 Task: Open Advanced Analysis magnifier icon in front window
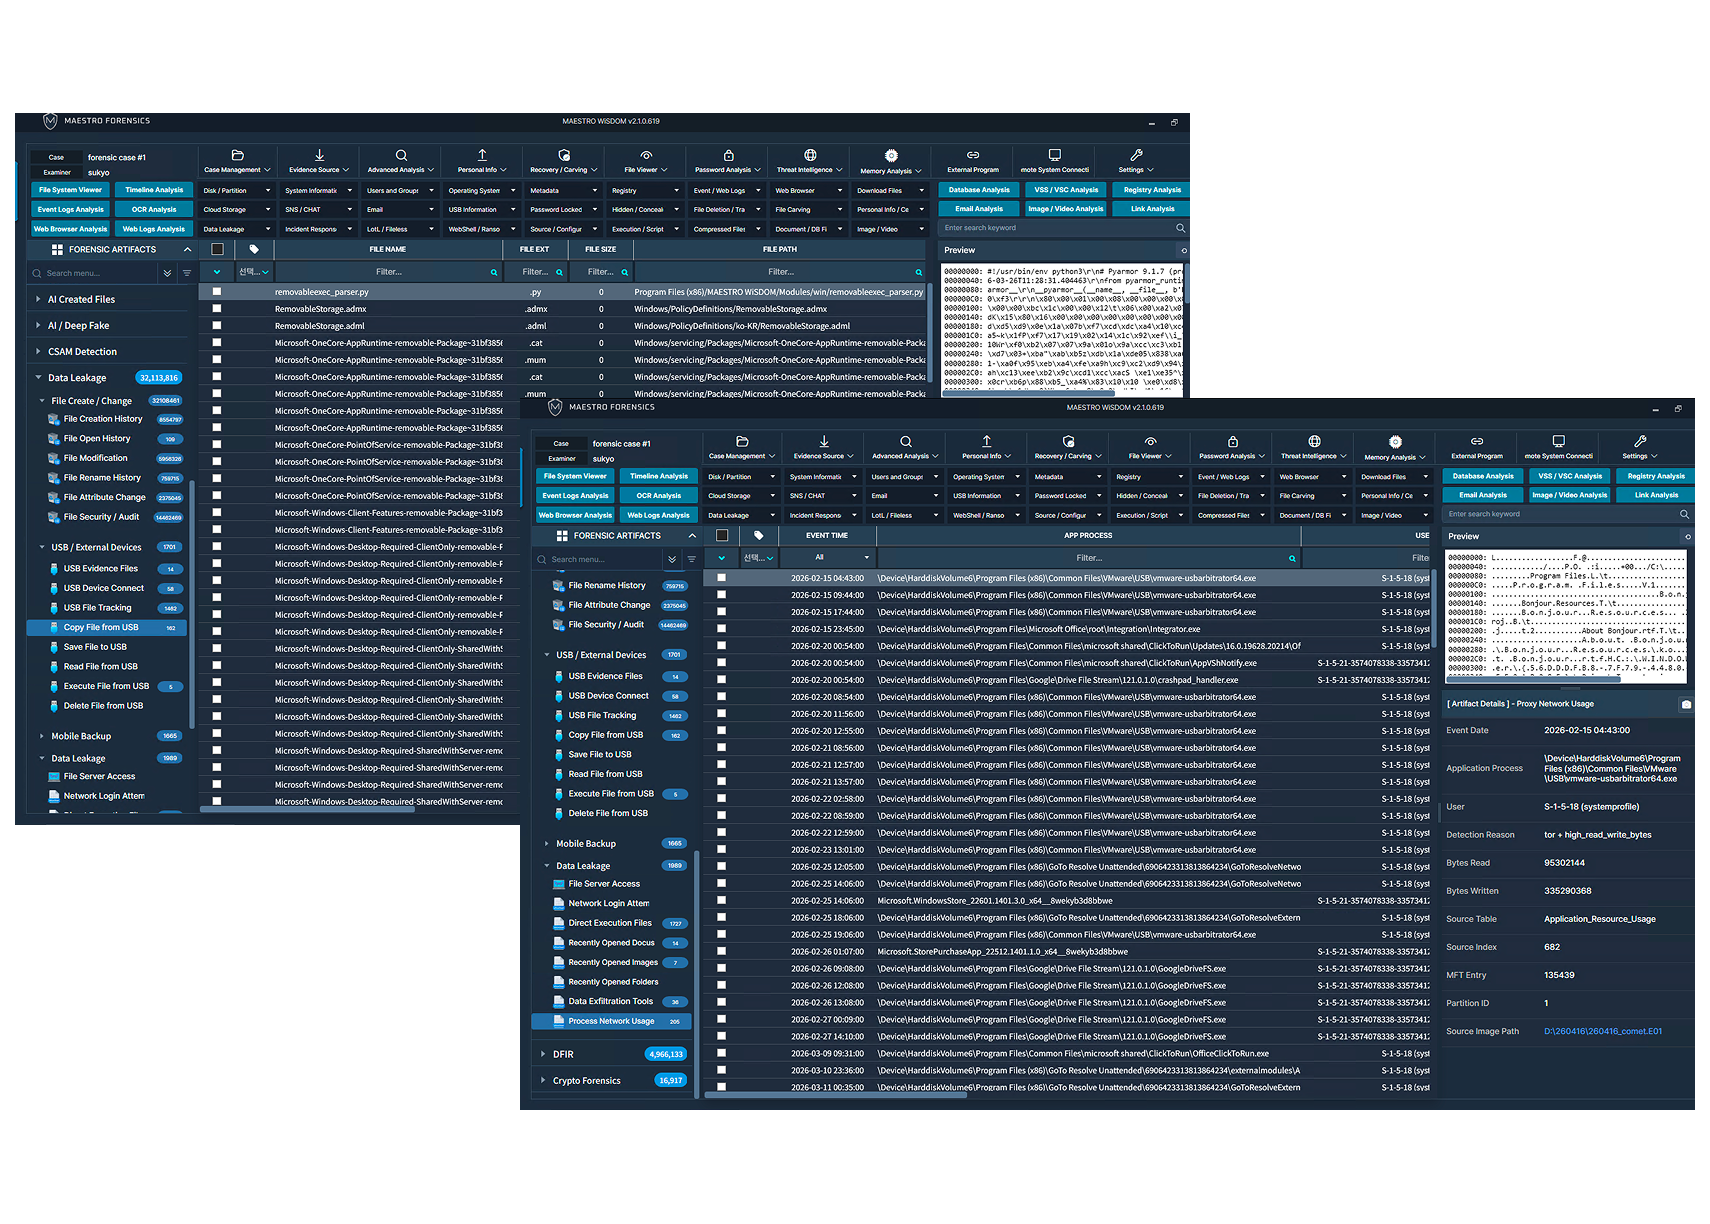906,441
